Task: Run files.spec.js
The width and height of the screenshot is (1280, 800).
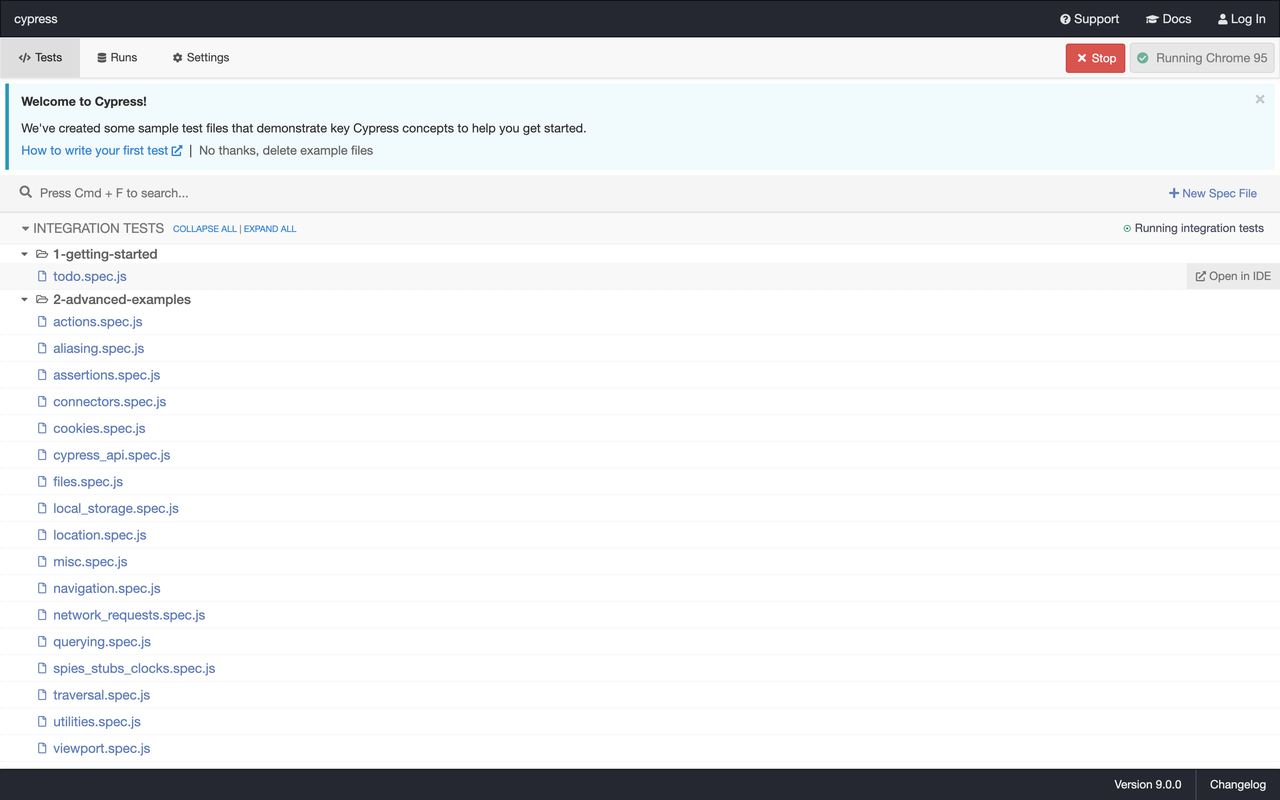Action: click(88, 482)
